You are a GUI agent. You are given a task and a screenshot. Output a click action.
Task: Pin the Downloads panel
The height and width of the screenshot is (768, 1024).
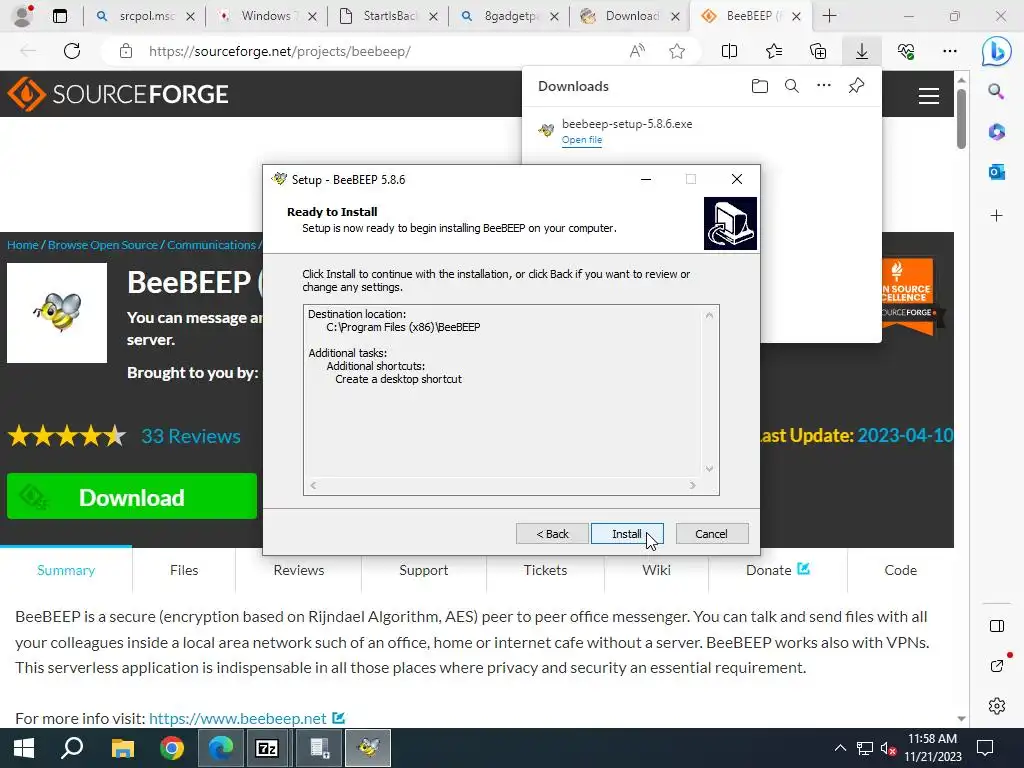pyautogui.click(x=856, y=86)
